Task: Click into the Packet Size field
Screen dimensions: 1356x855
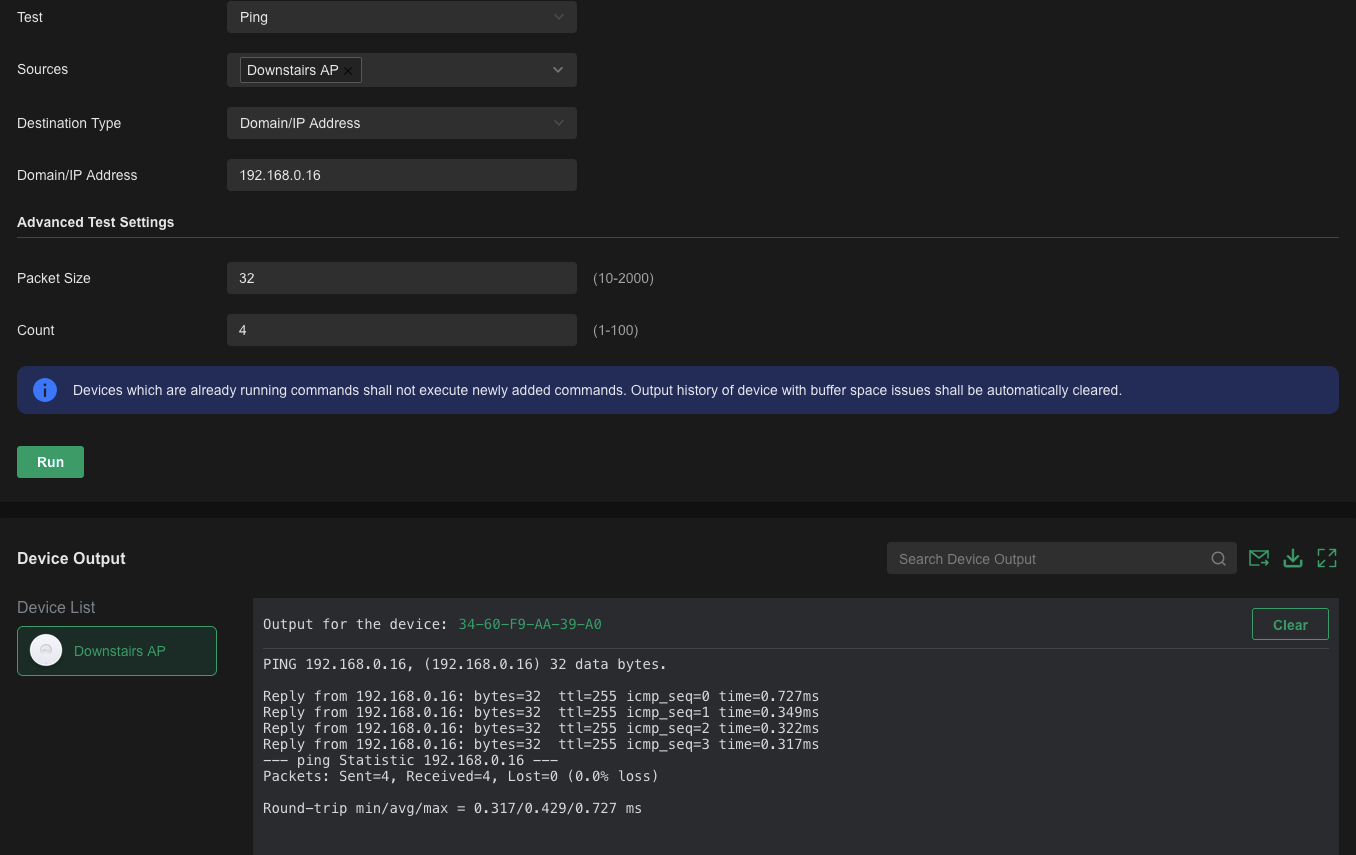Action: click(x=401, y=278)
